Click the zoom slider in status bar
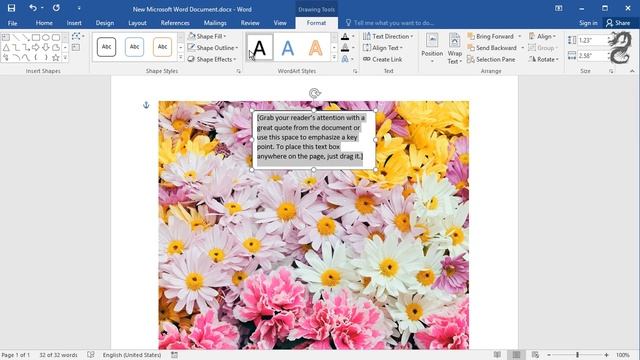Screen dimensions: 640x360 click(578, 355)
